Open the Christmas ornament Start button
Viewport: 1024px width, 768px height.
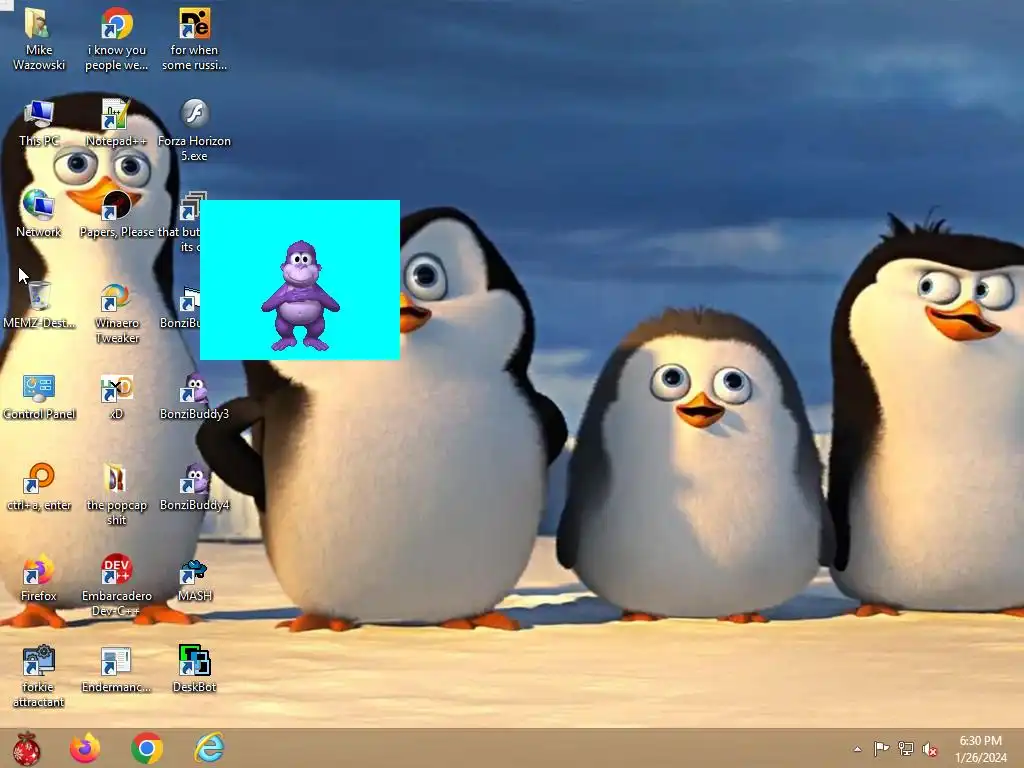click(x=27, y=748)
